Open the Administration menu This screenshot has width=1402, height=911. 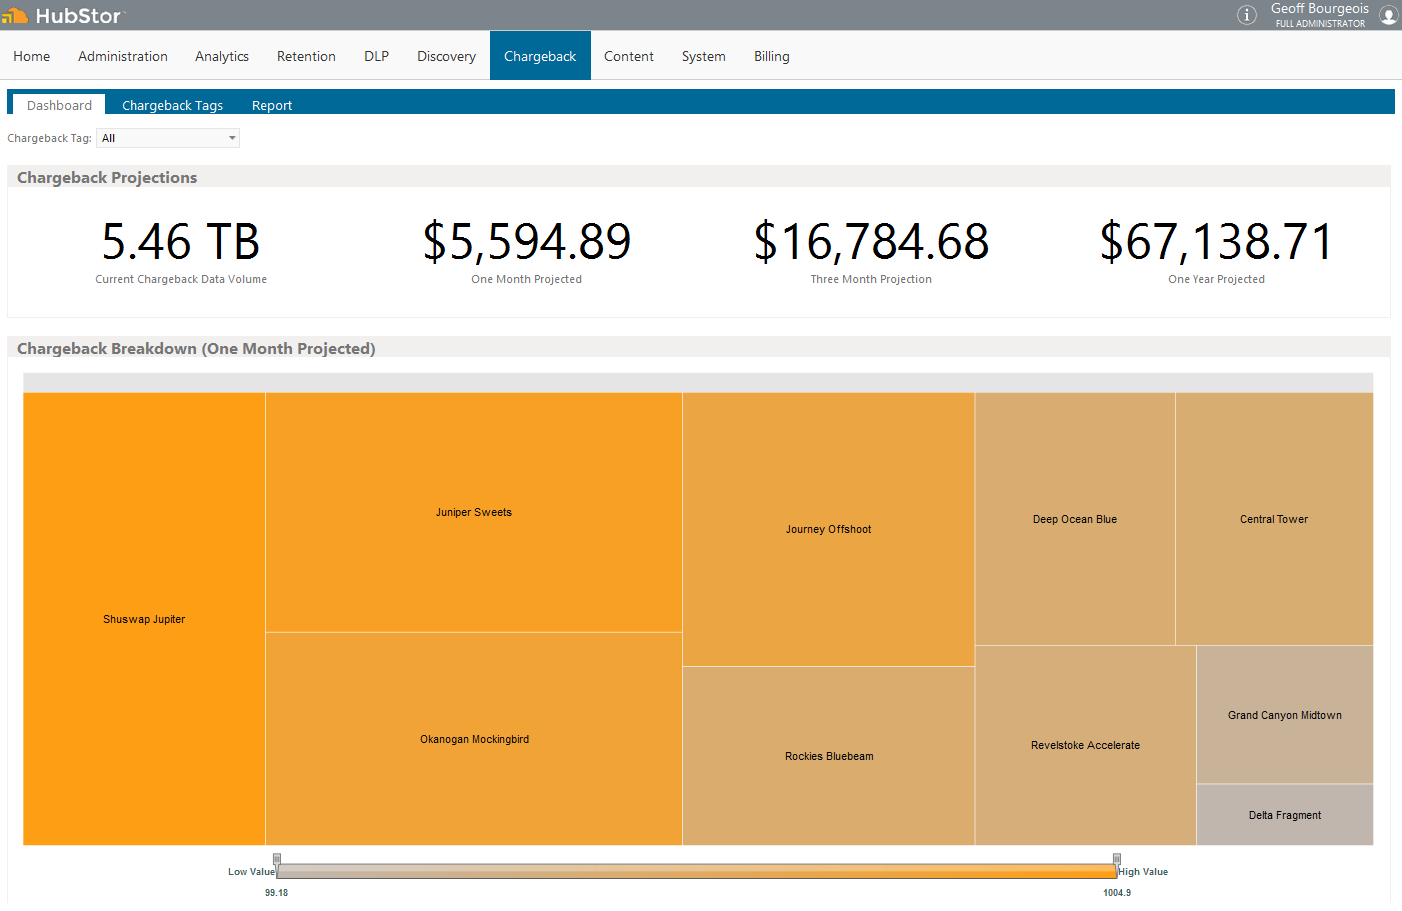pos(123,56)
